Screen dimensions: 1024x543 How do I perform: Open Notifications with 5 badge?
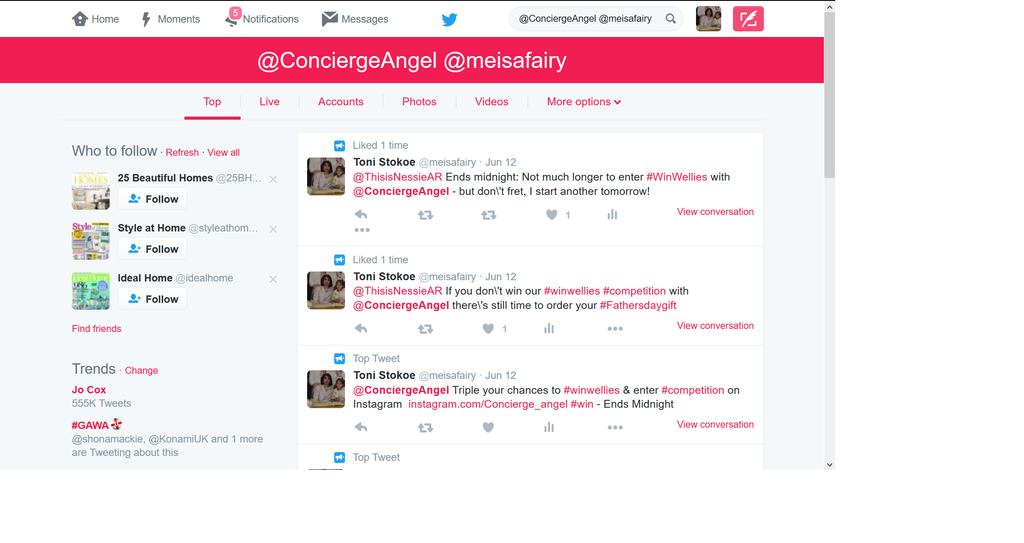261,18
